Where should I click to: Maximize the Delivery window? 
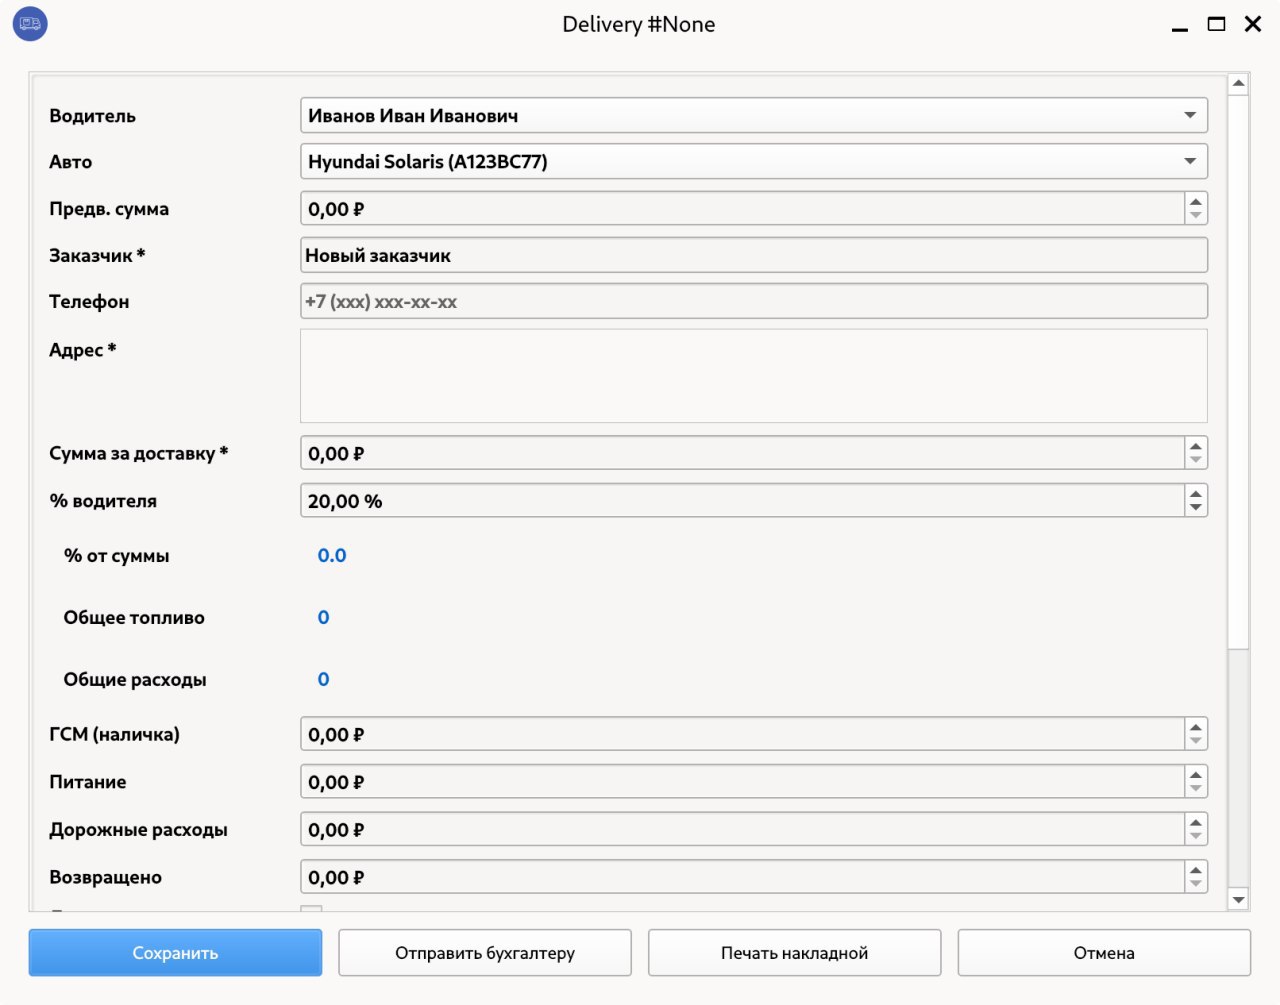1216,24
